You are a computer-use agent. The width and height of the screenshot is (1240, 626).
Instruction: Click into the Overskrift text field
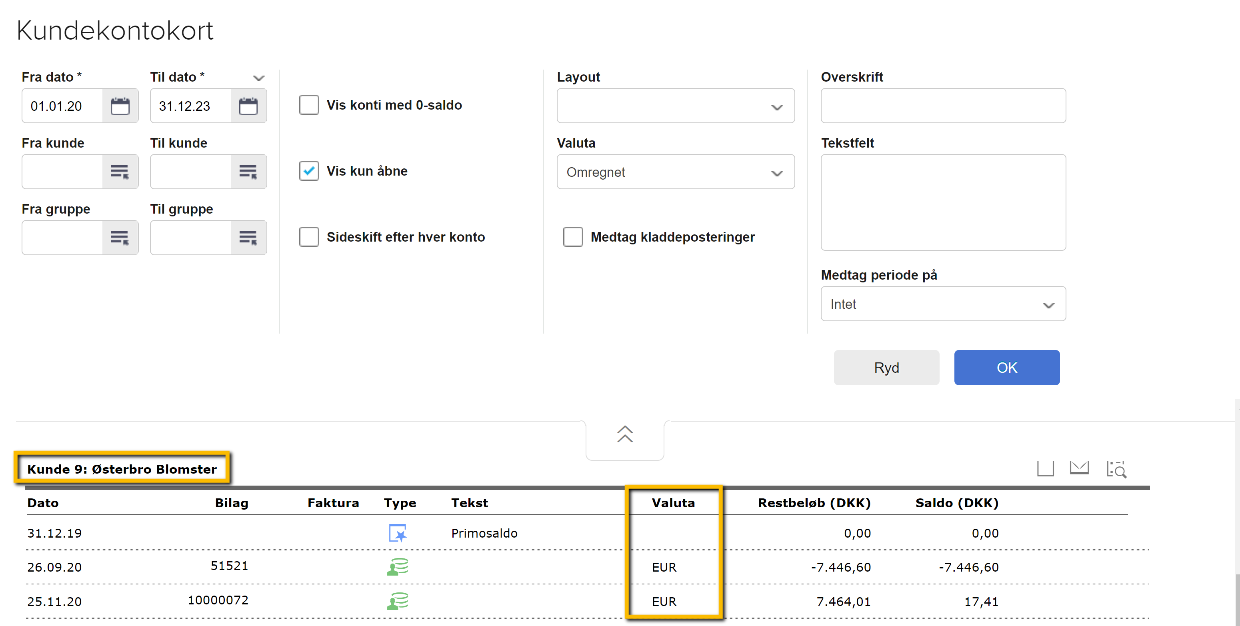click(x=942, y=106)
